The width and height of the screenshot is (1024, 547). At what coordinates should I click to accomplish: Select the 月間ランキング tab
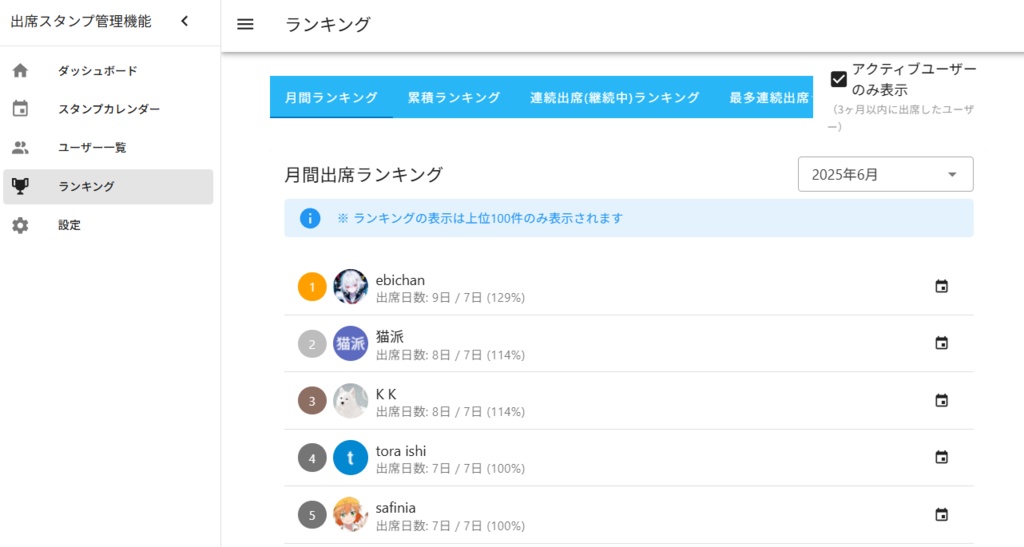click(x=331, y=97)
